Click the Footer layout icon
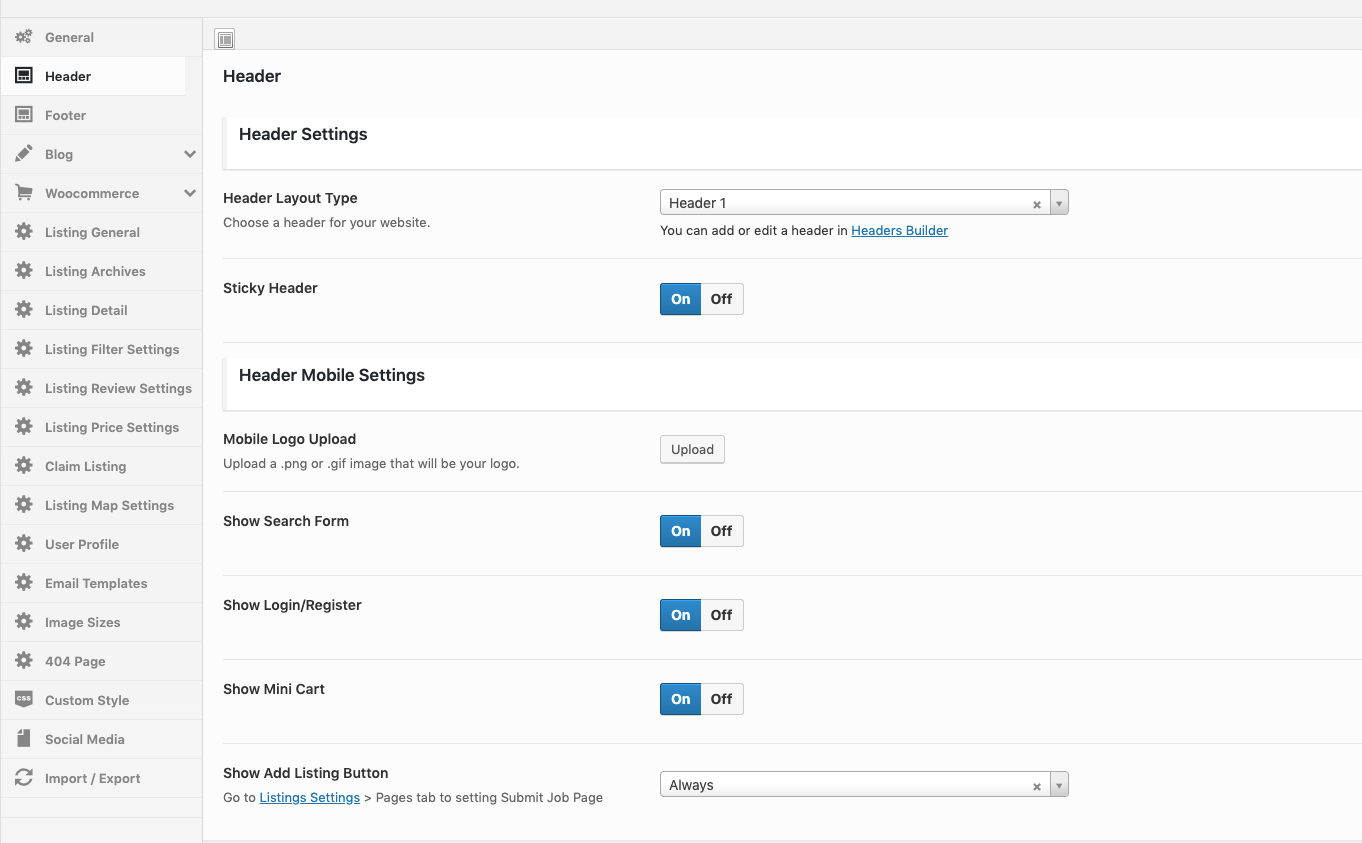 (24, 115)
